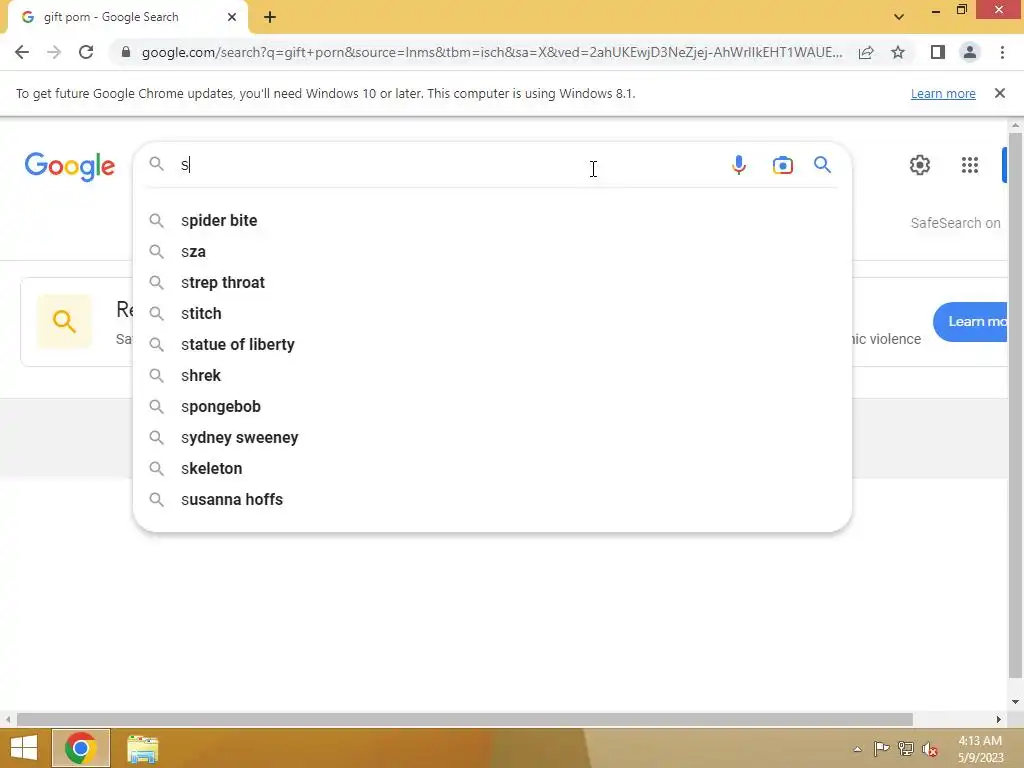
Task: Click the muted volume tray icon
Action: (929, 749)
